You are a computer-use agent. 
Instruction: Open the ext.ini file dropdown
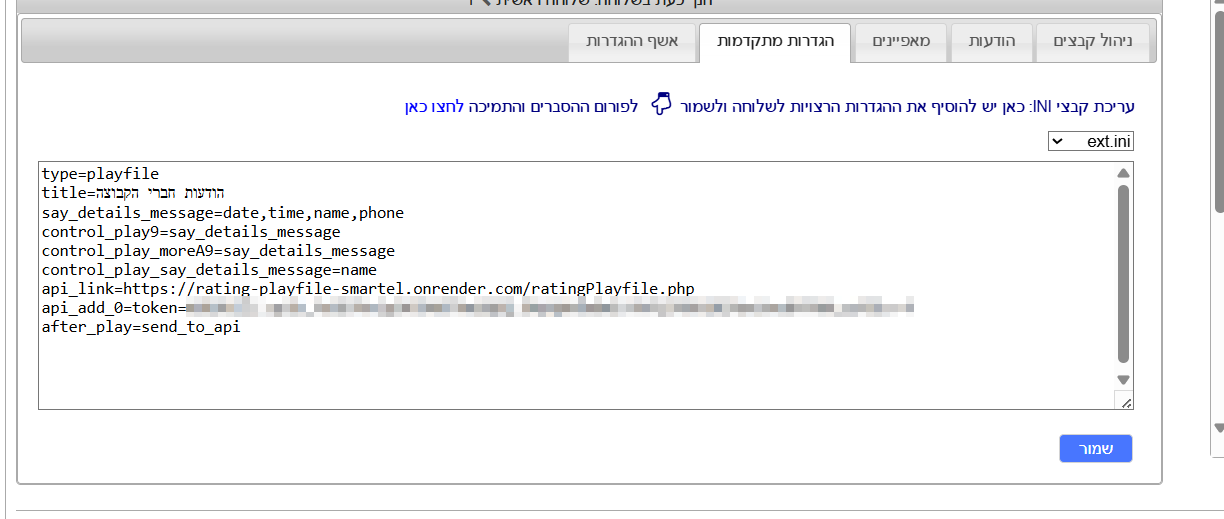tap(1091, 142)
